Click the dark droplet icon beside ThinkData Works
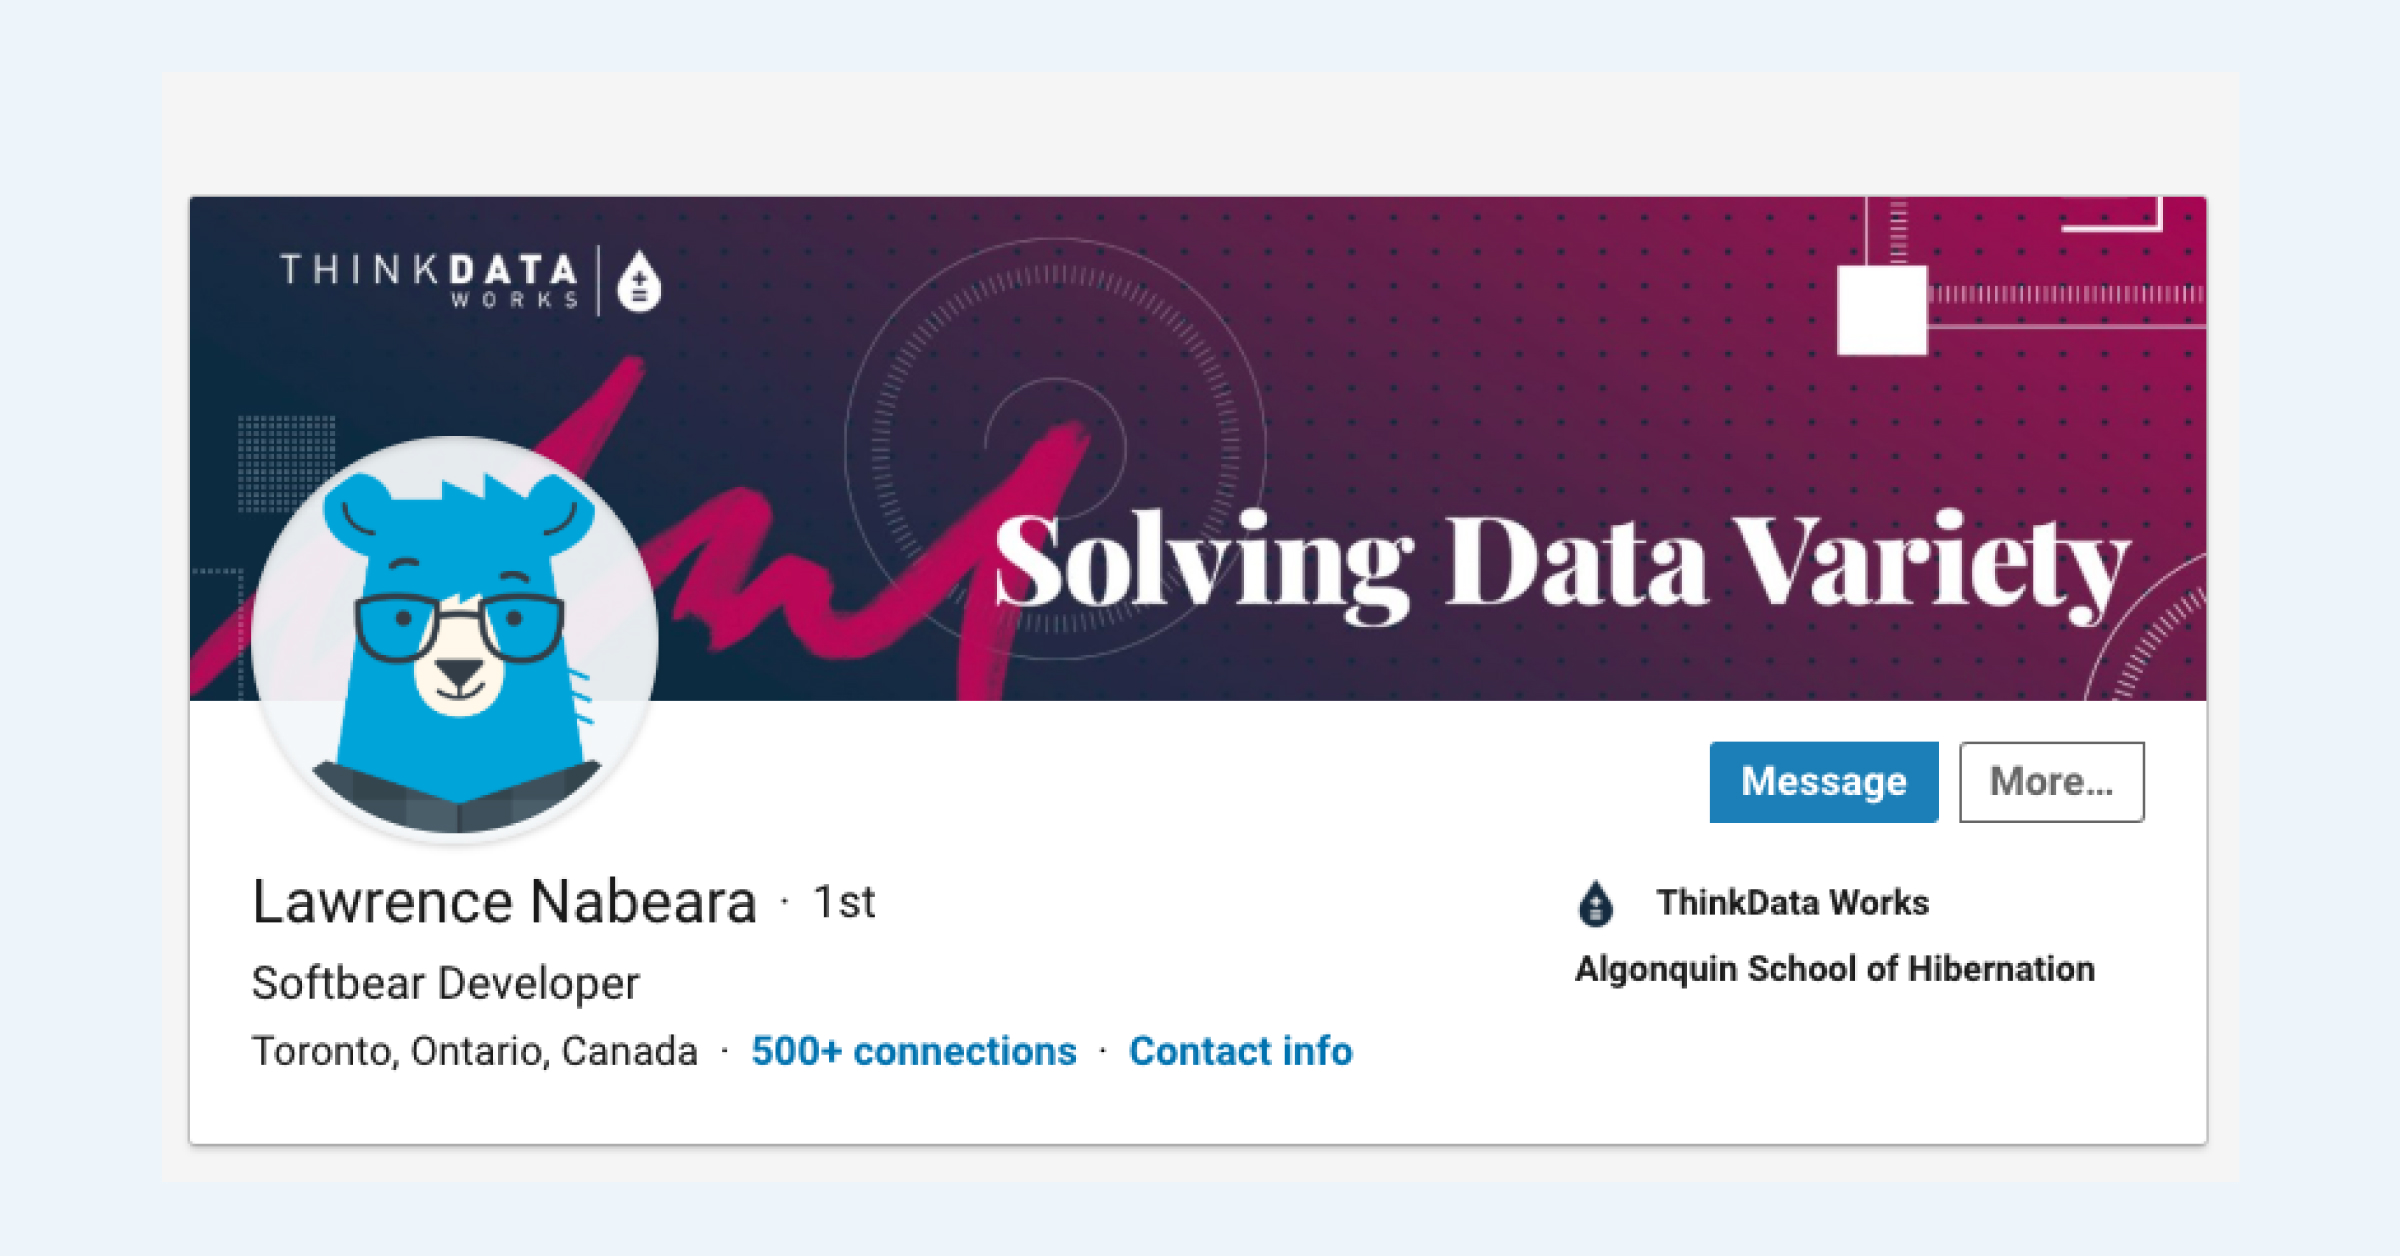Screen dimensions: 2400x1256 [1595, 903]
